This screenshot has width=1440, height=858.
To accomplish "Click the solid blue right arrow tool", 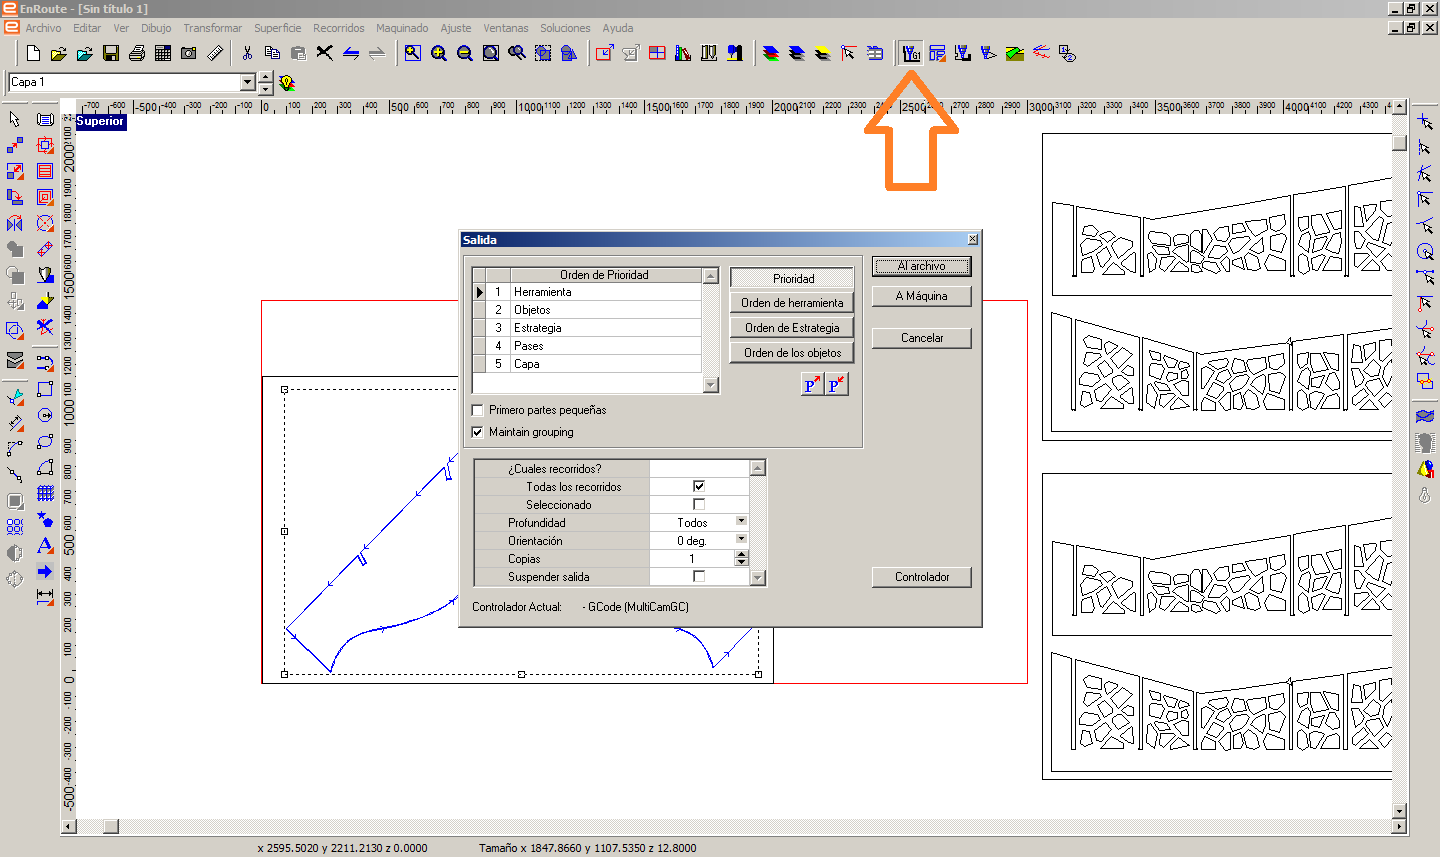I will tap(45, 571).
